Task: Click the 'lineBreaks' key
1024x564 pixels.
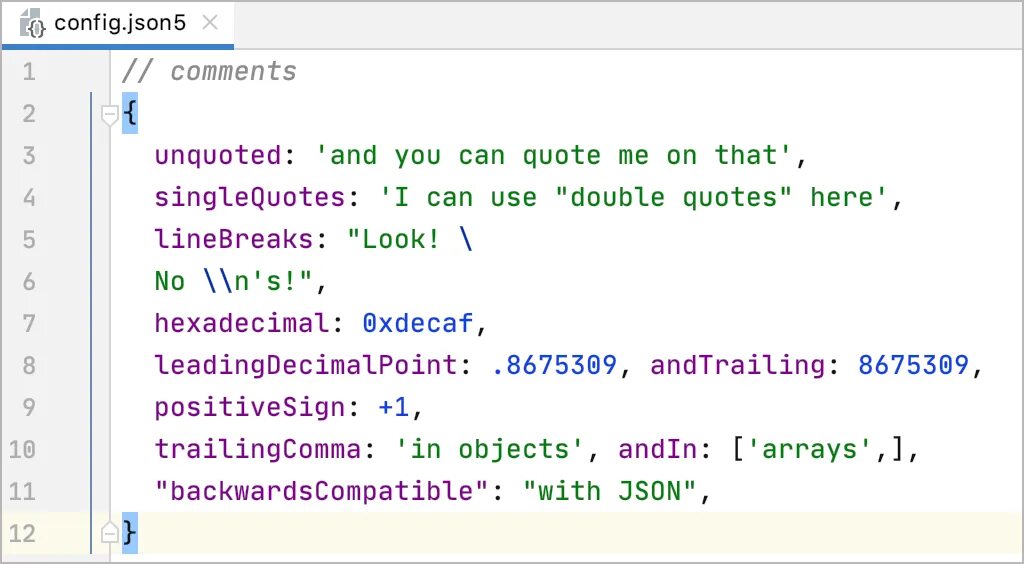Action: tap(234, 239)
